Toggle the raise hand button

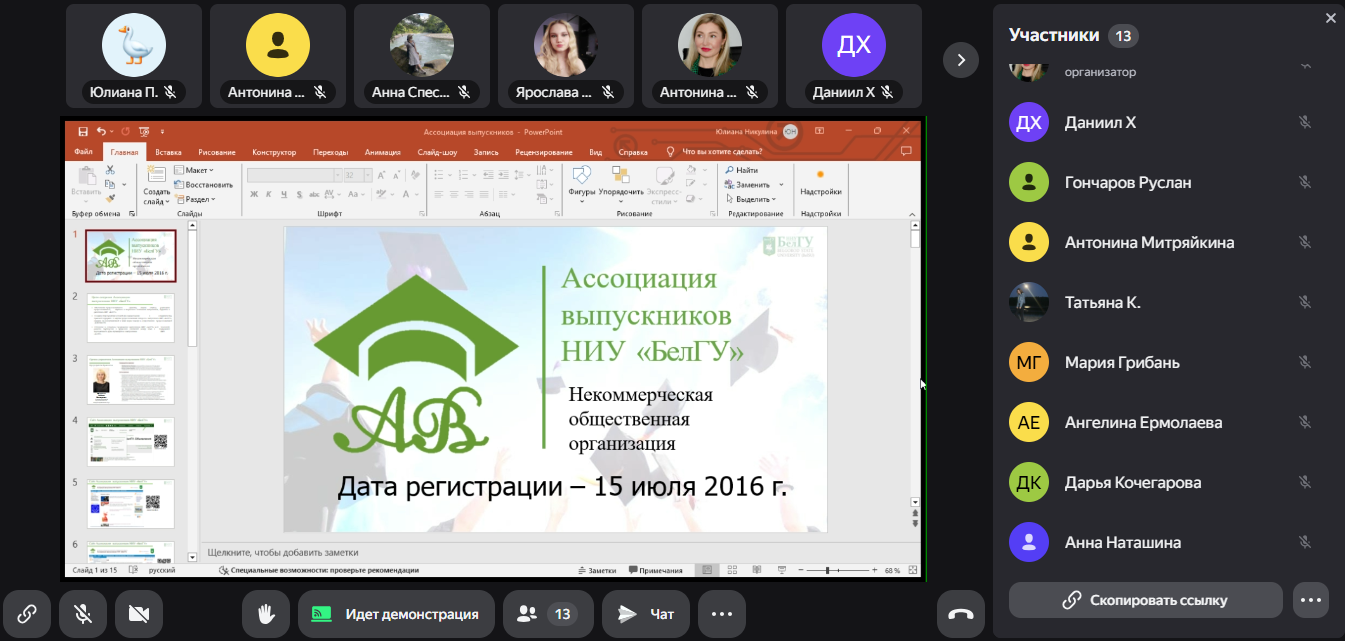[x=266, y=614]
